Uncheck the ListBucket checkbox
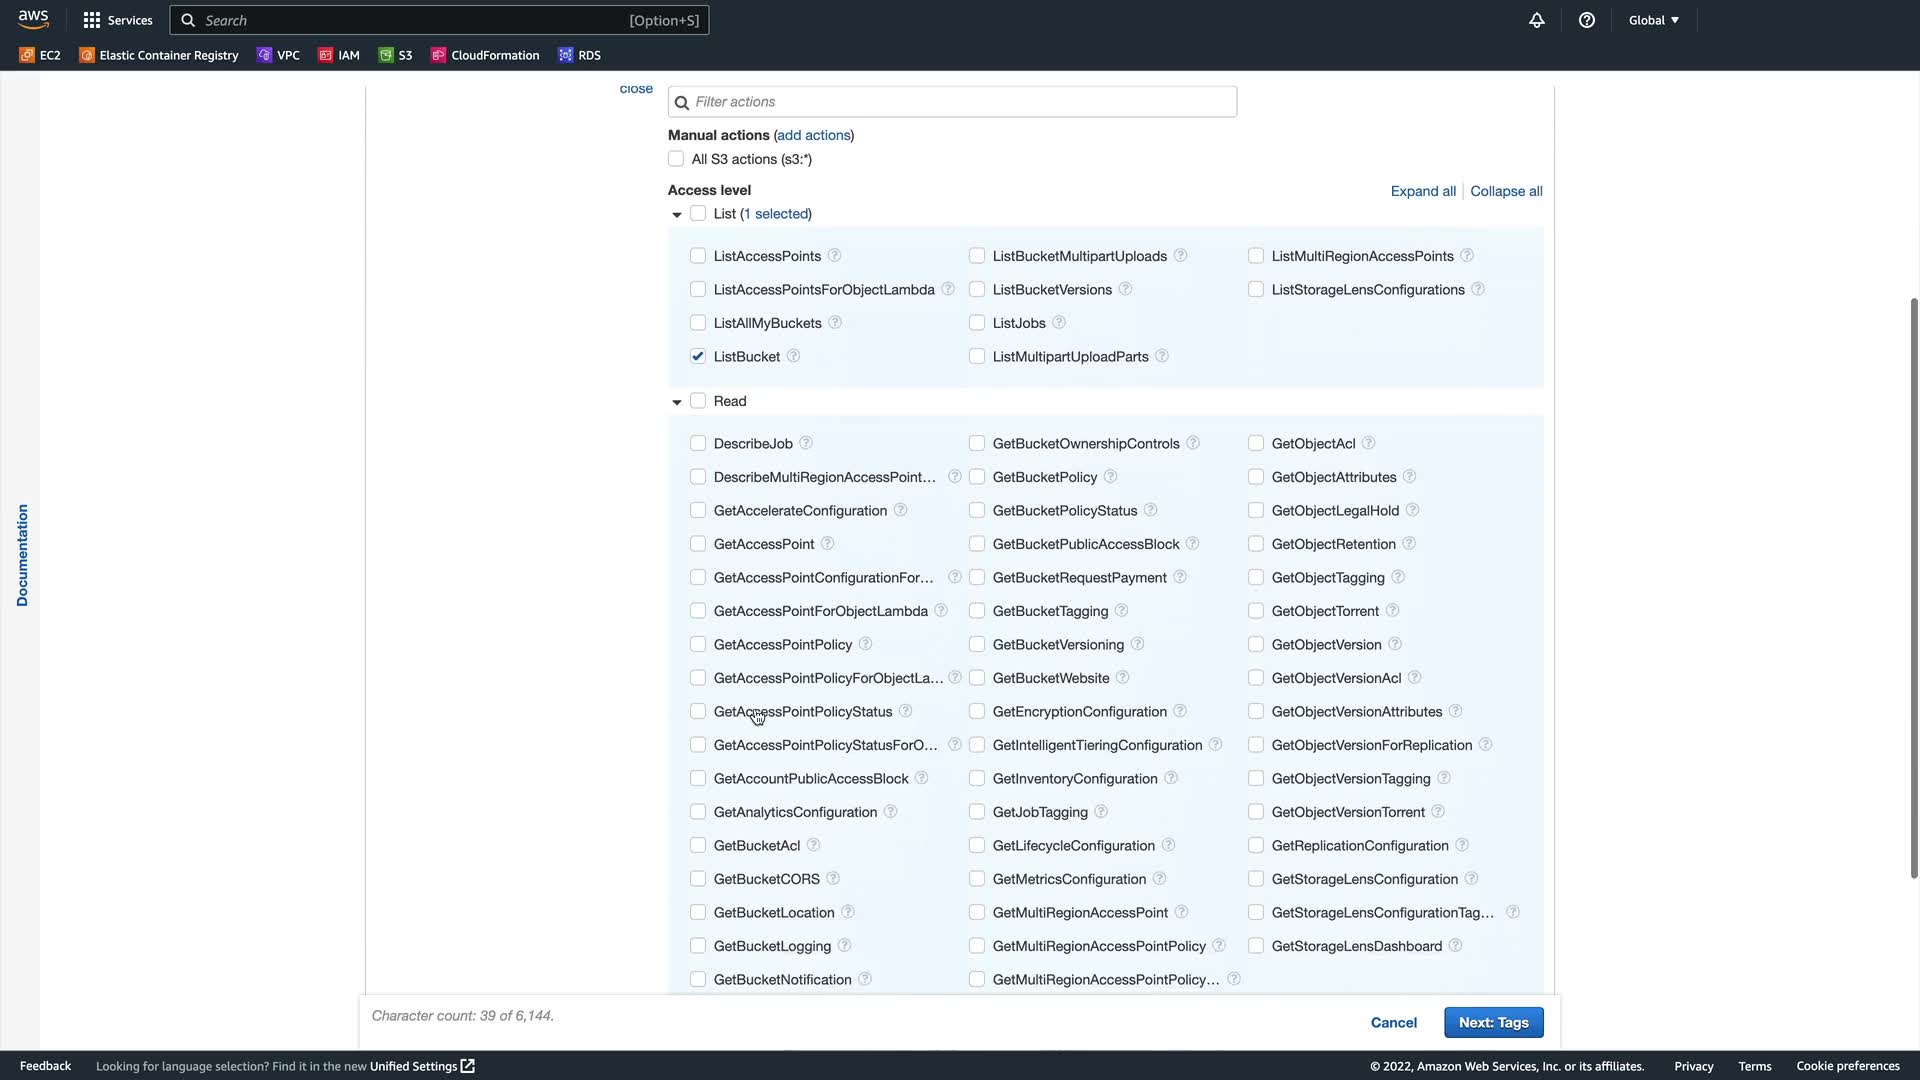Screen dimensions: 1920x1080 point(698,356)
